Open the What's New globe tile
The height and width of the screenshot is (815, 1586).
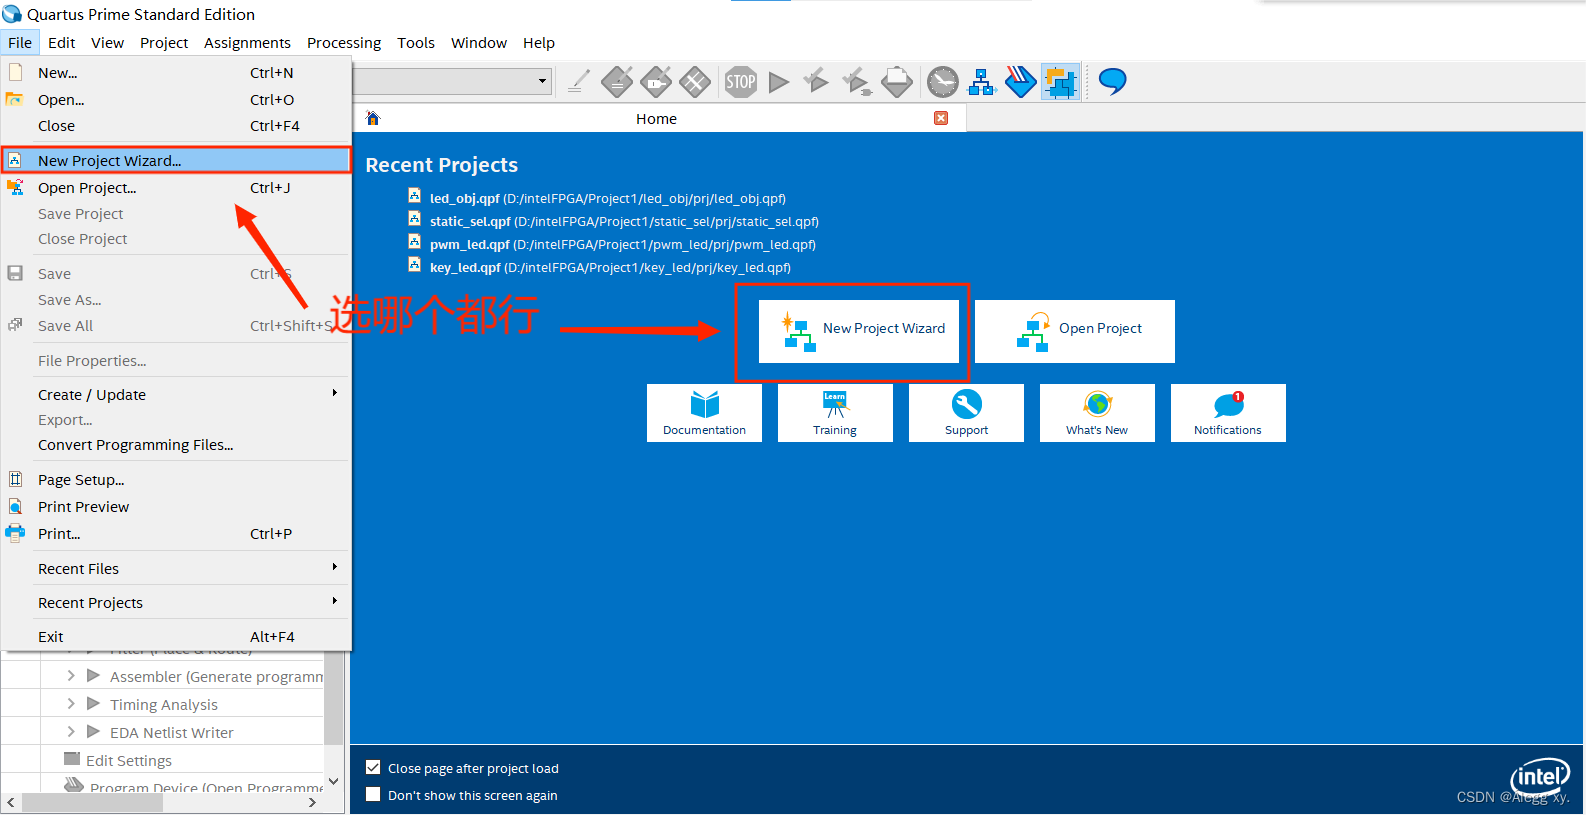pyautogui.click(x=1097, y=413)
